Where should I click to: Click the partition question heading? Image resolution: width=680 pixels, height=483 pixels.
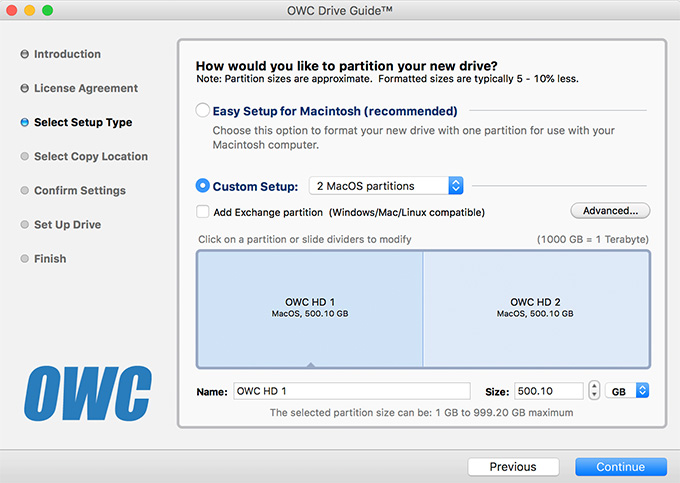347,66
